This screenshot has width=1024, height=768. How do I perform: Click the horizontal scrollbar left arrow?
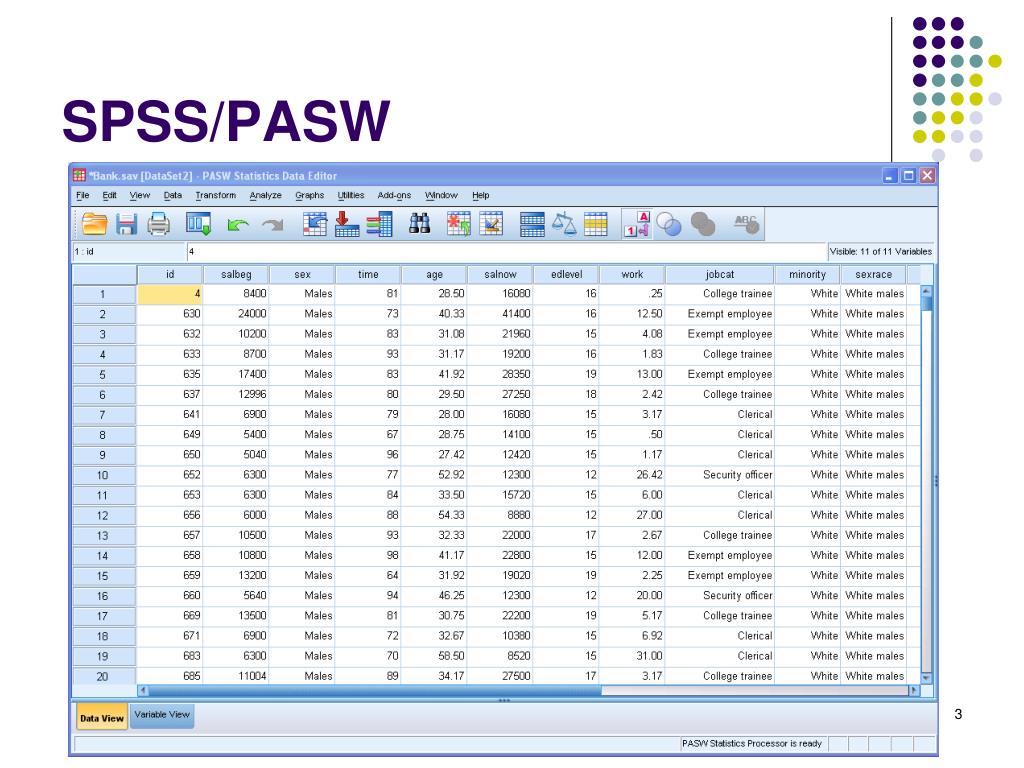coord(143,690)
